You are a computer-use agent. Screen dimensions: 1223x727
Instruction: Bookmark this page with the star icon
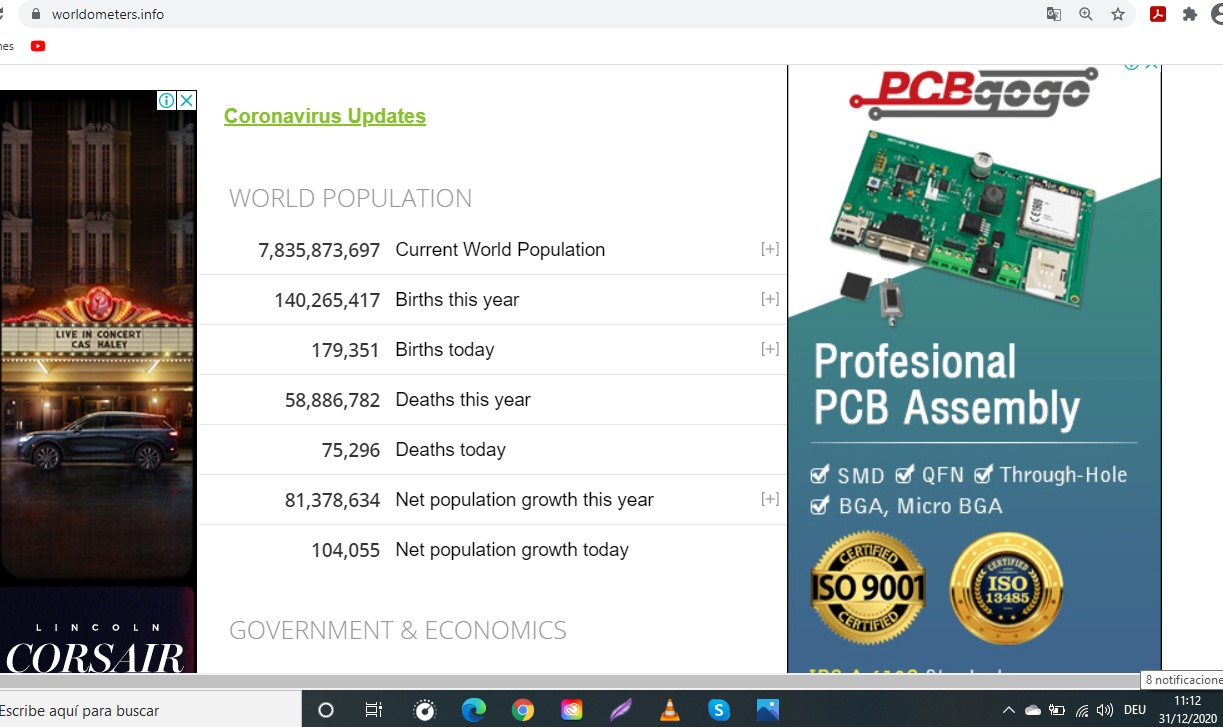click(x=1118, y=14)
